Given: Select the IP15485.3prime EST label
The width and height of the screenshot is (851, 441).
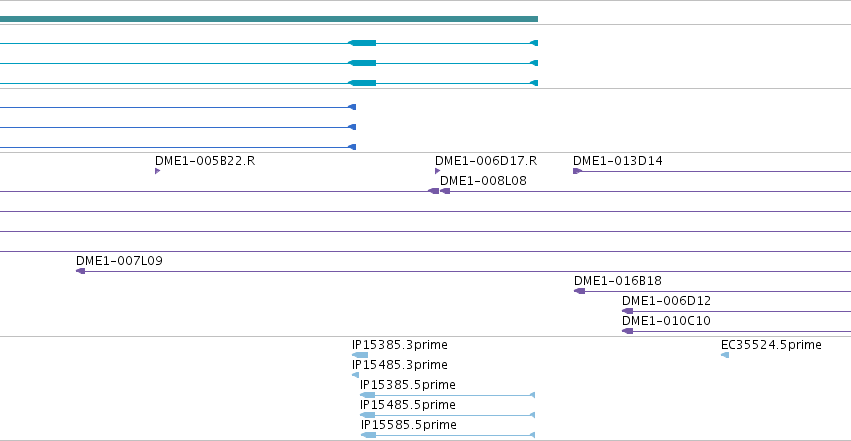Looking at the screenshot, I should pos(399,365).
